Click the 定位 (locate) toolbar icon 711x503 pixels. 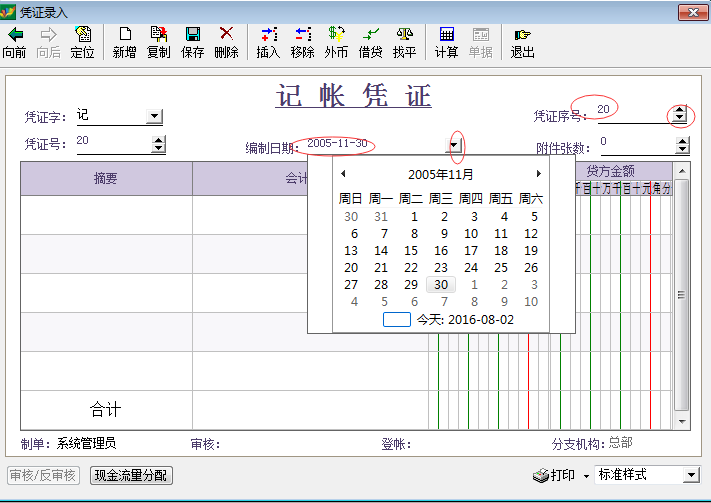coord(82,35)
